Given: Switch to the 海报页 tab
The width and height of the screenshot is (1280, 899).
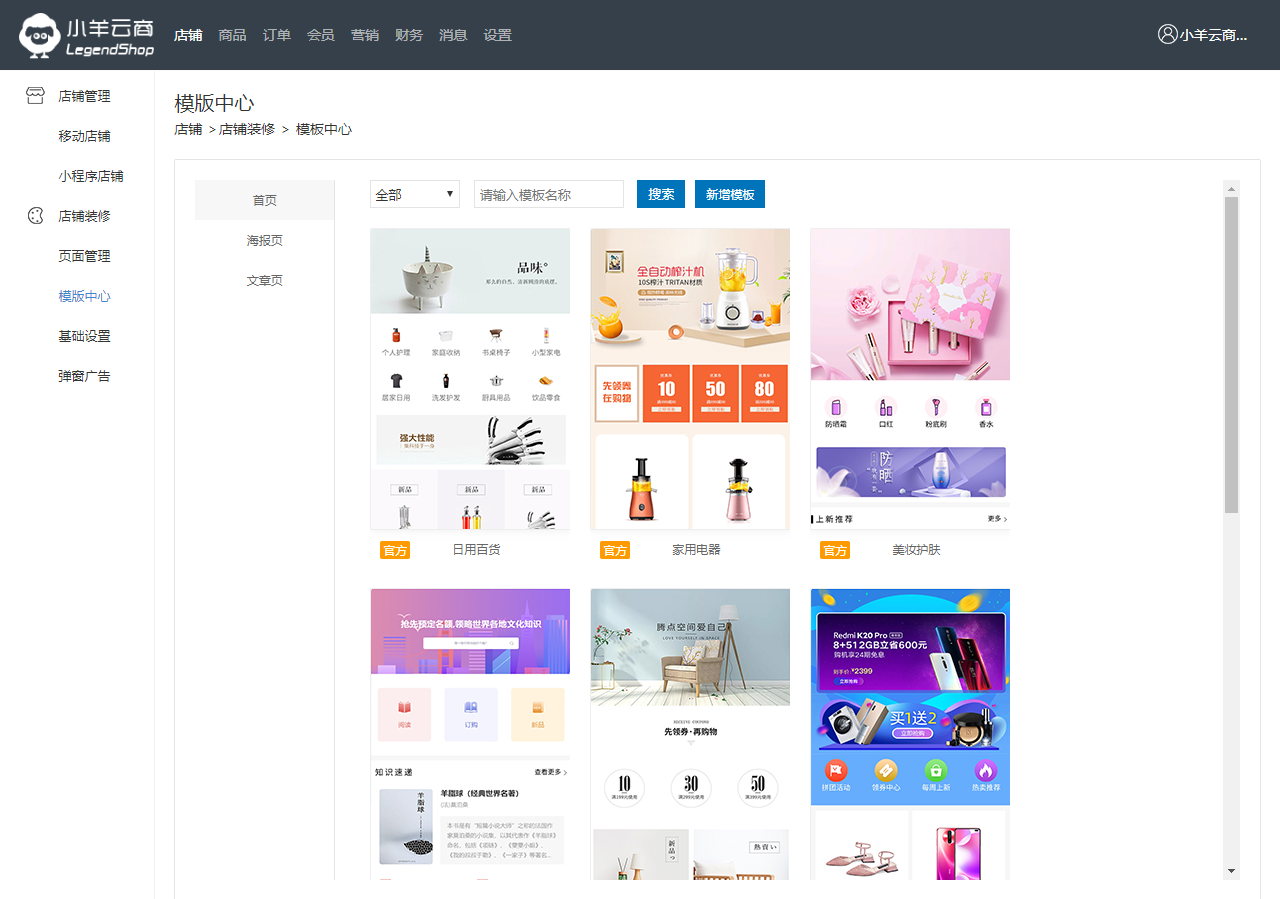Looking at the screenshot, I should [x=265, y=240].
